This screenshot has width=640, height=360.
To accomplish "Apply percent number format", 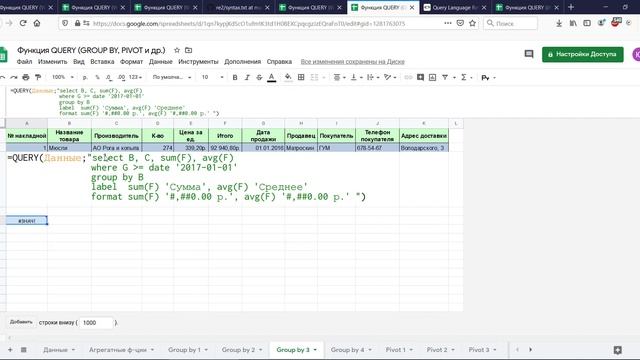I will coord(97,77).
